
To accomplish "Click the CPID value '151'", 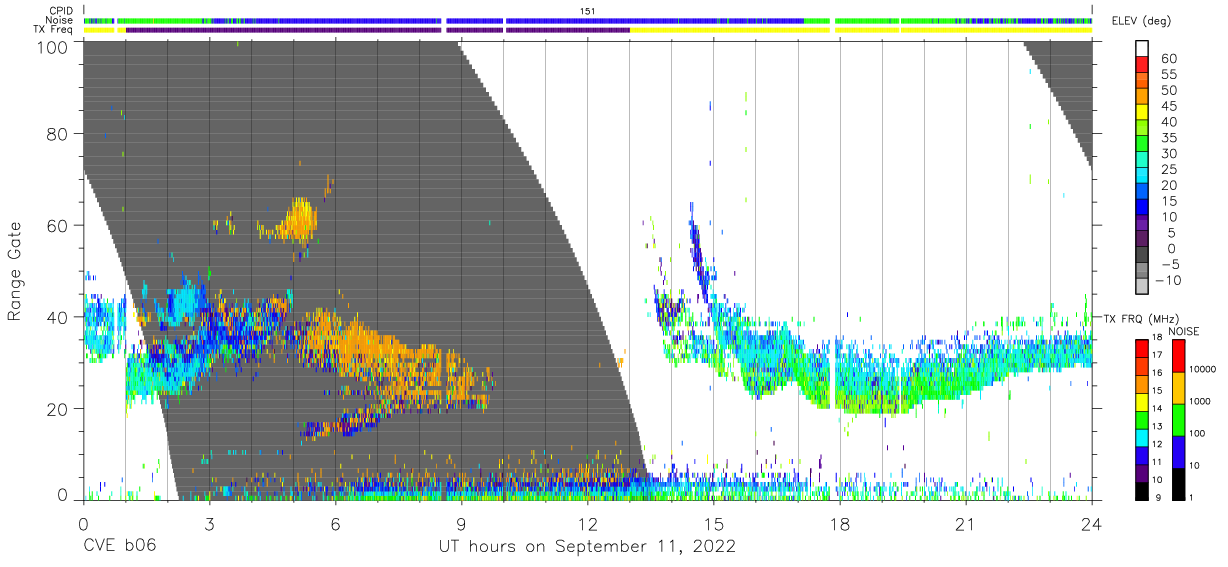I will tap(587, 10).
